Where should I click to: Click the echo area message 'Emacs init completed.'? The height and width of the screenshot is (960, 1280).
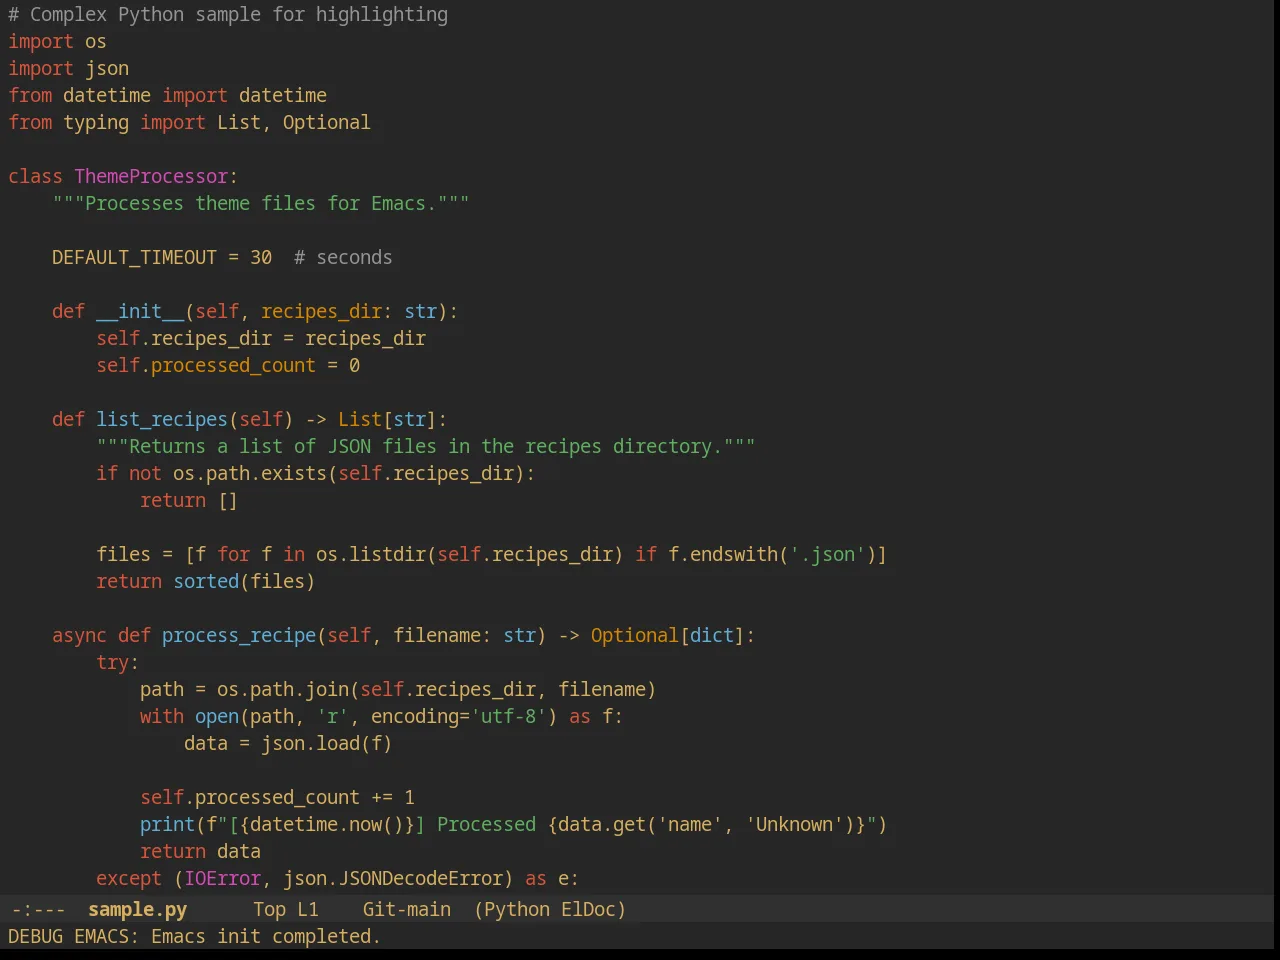coord(266,937)
